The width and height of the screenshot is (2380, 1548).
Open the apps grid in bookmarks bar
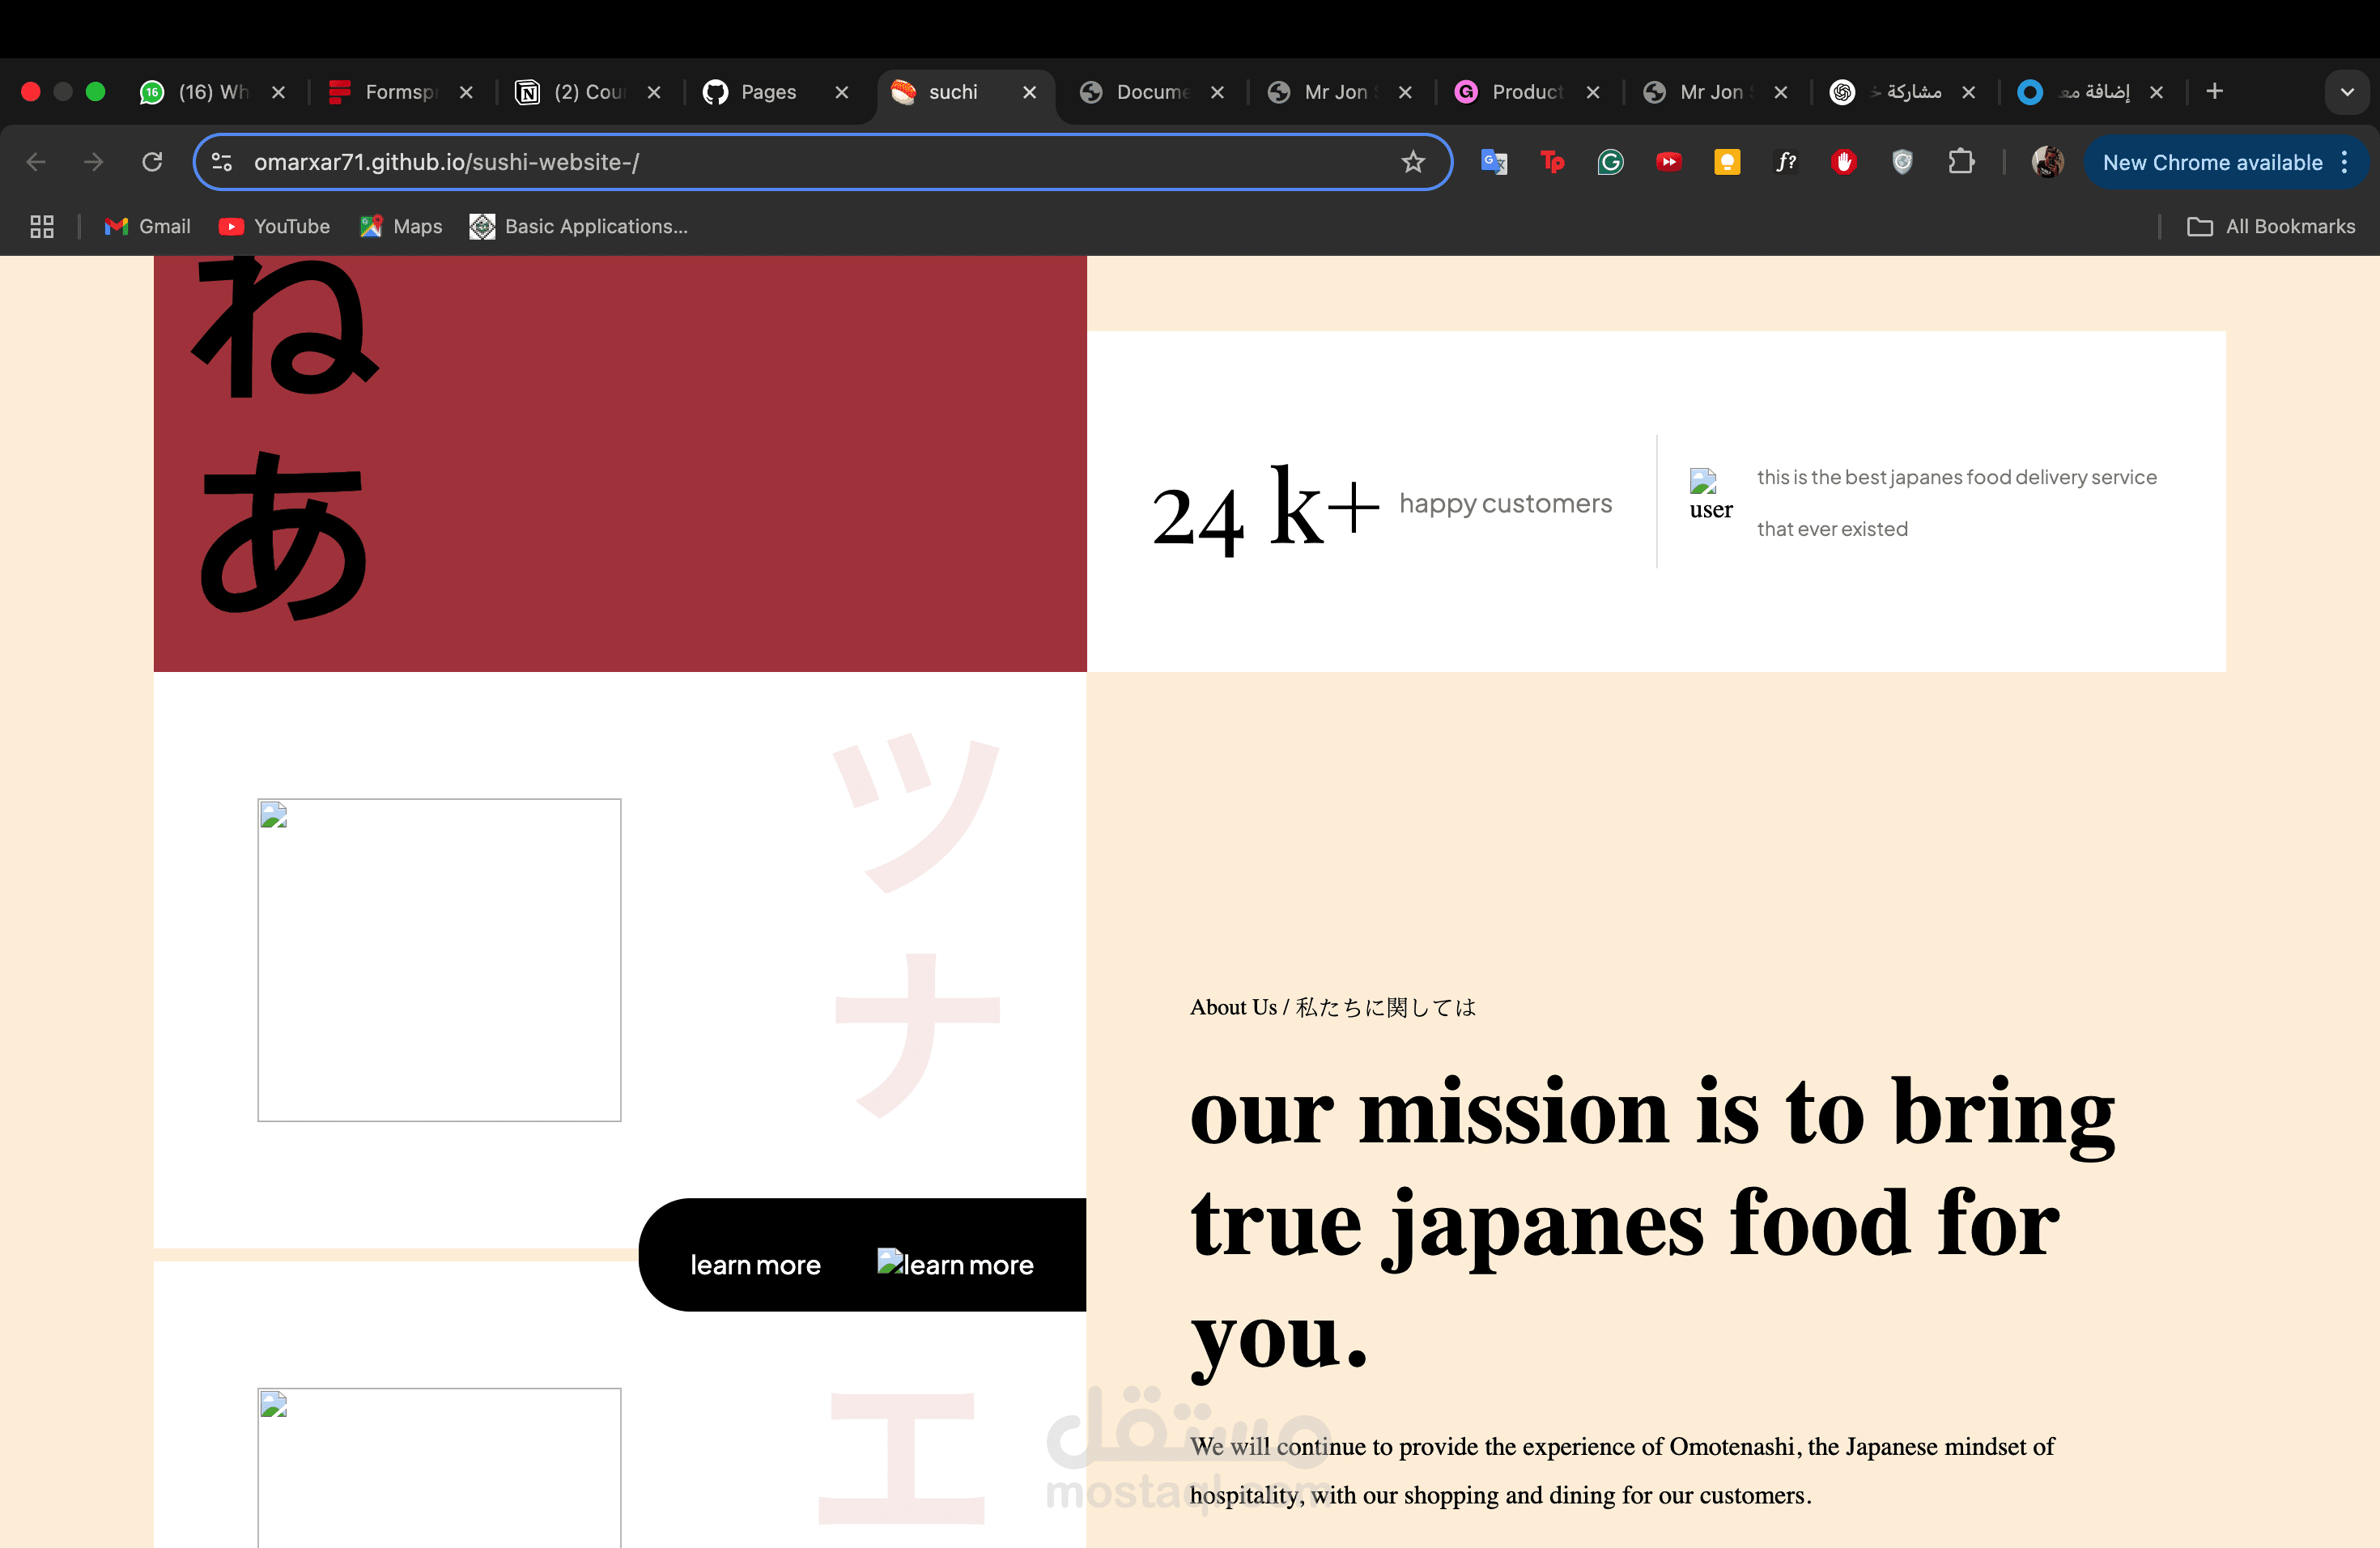pos(42,227)
